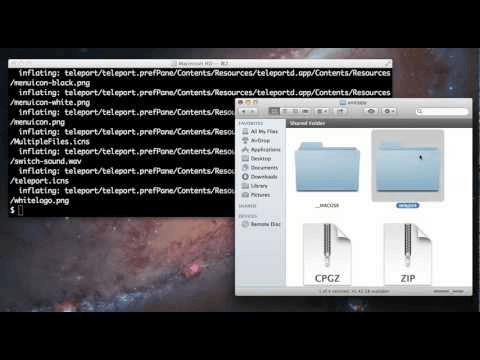480x360 pixels.
Task: Click Terminal line /menuicon-white.png
Action: pos(50,102)
